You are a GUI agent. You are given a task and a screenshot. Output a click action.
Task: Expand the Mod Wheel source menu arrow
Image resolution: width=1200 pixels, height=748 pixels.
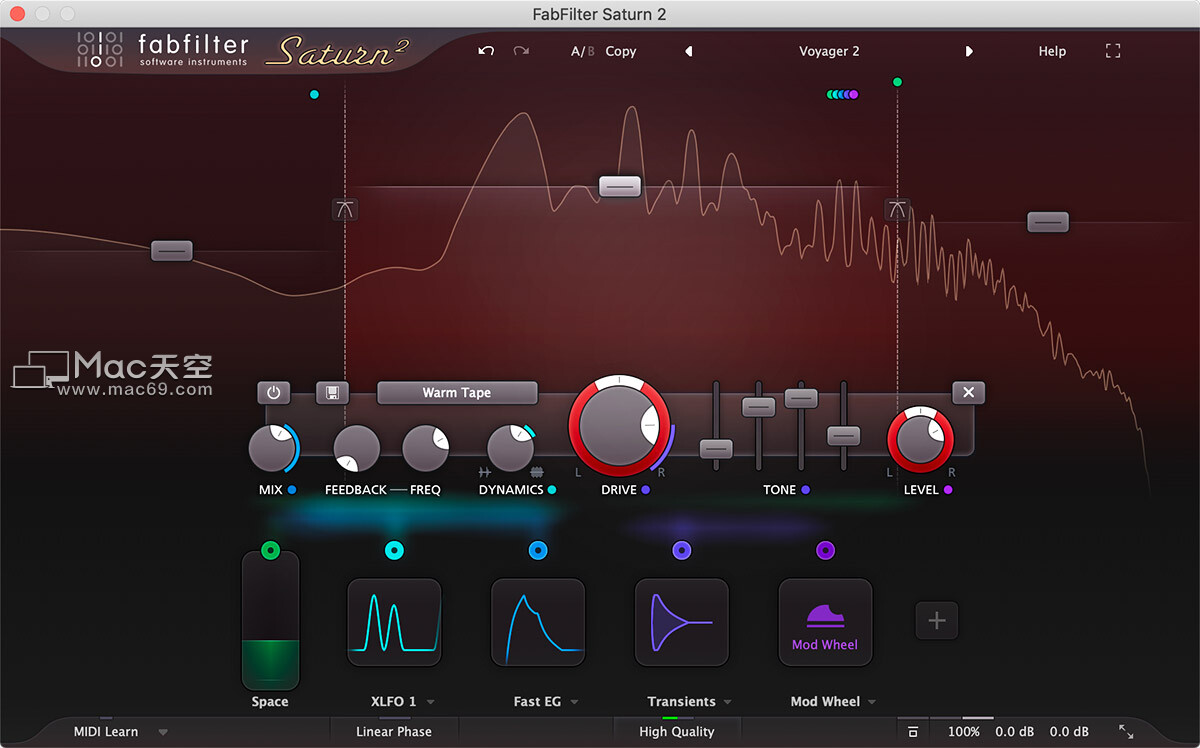click(874, 702)
